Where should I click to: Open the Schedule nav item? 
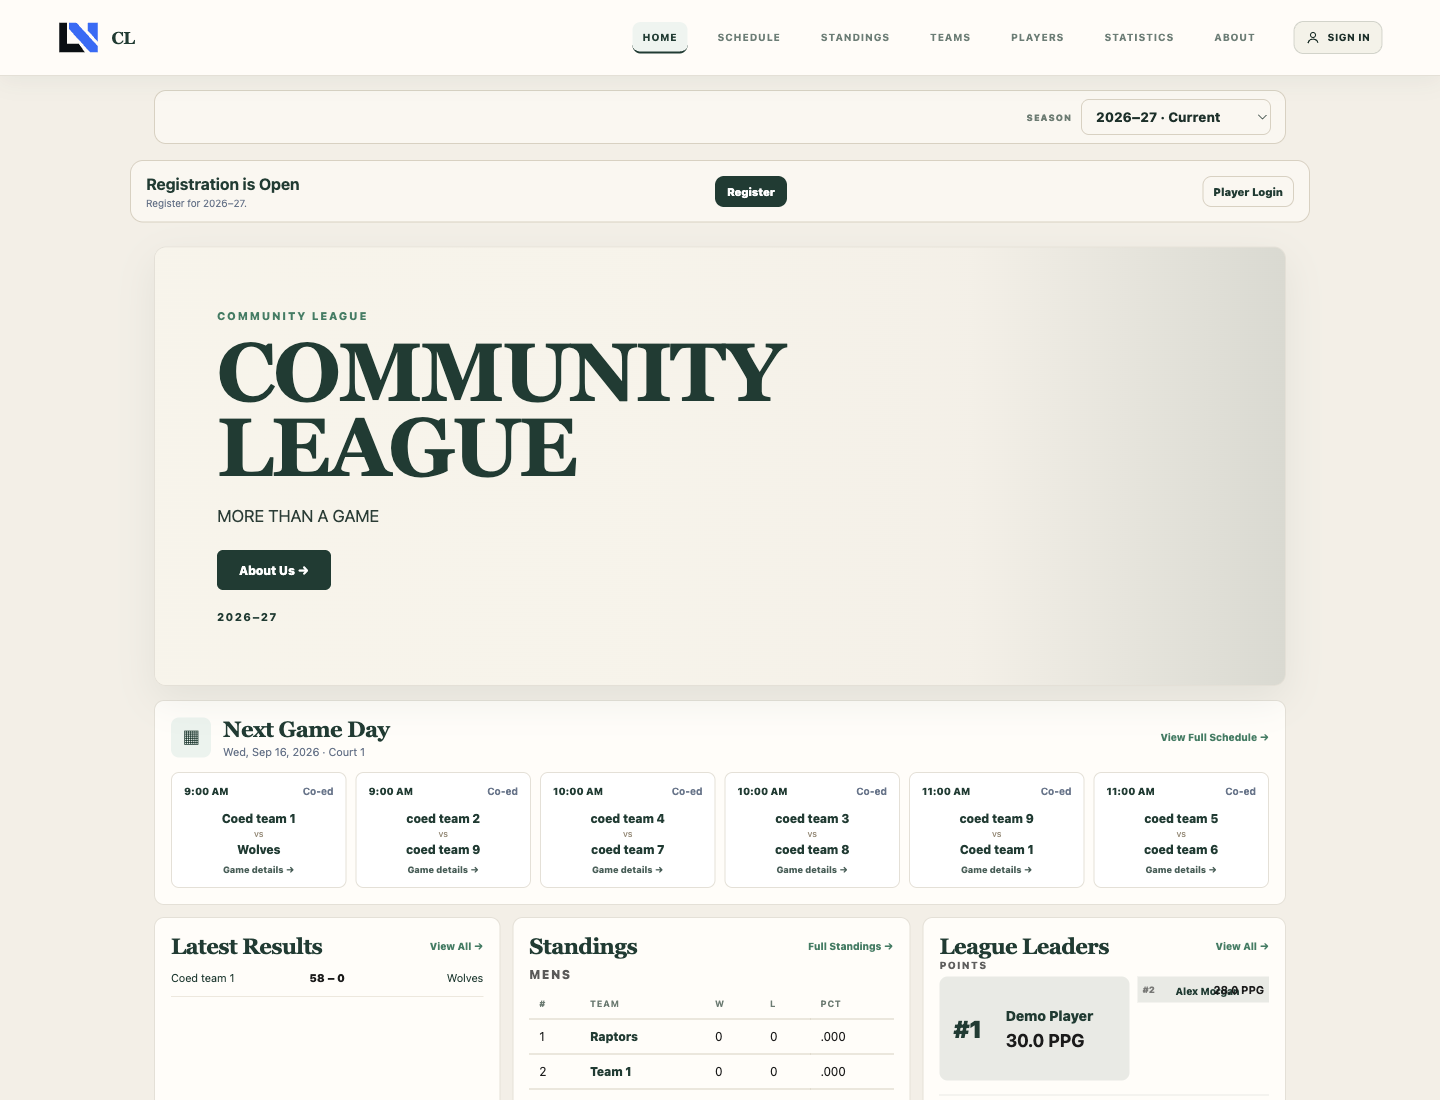(x=749, y=37)
